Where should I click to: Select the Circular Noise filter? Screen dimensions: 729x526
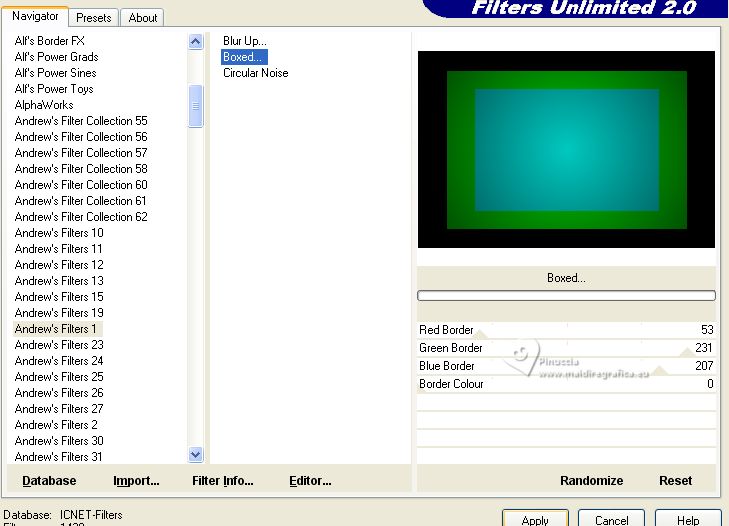255,73
